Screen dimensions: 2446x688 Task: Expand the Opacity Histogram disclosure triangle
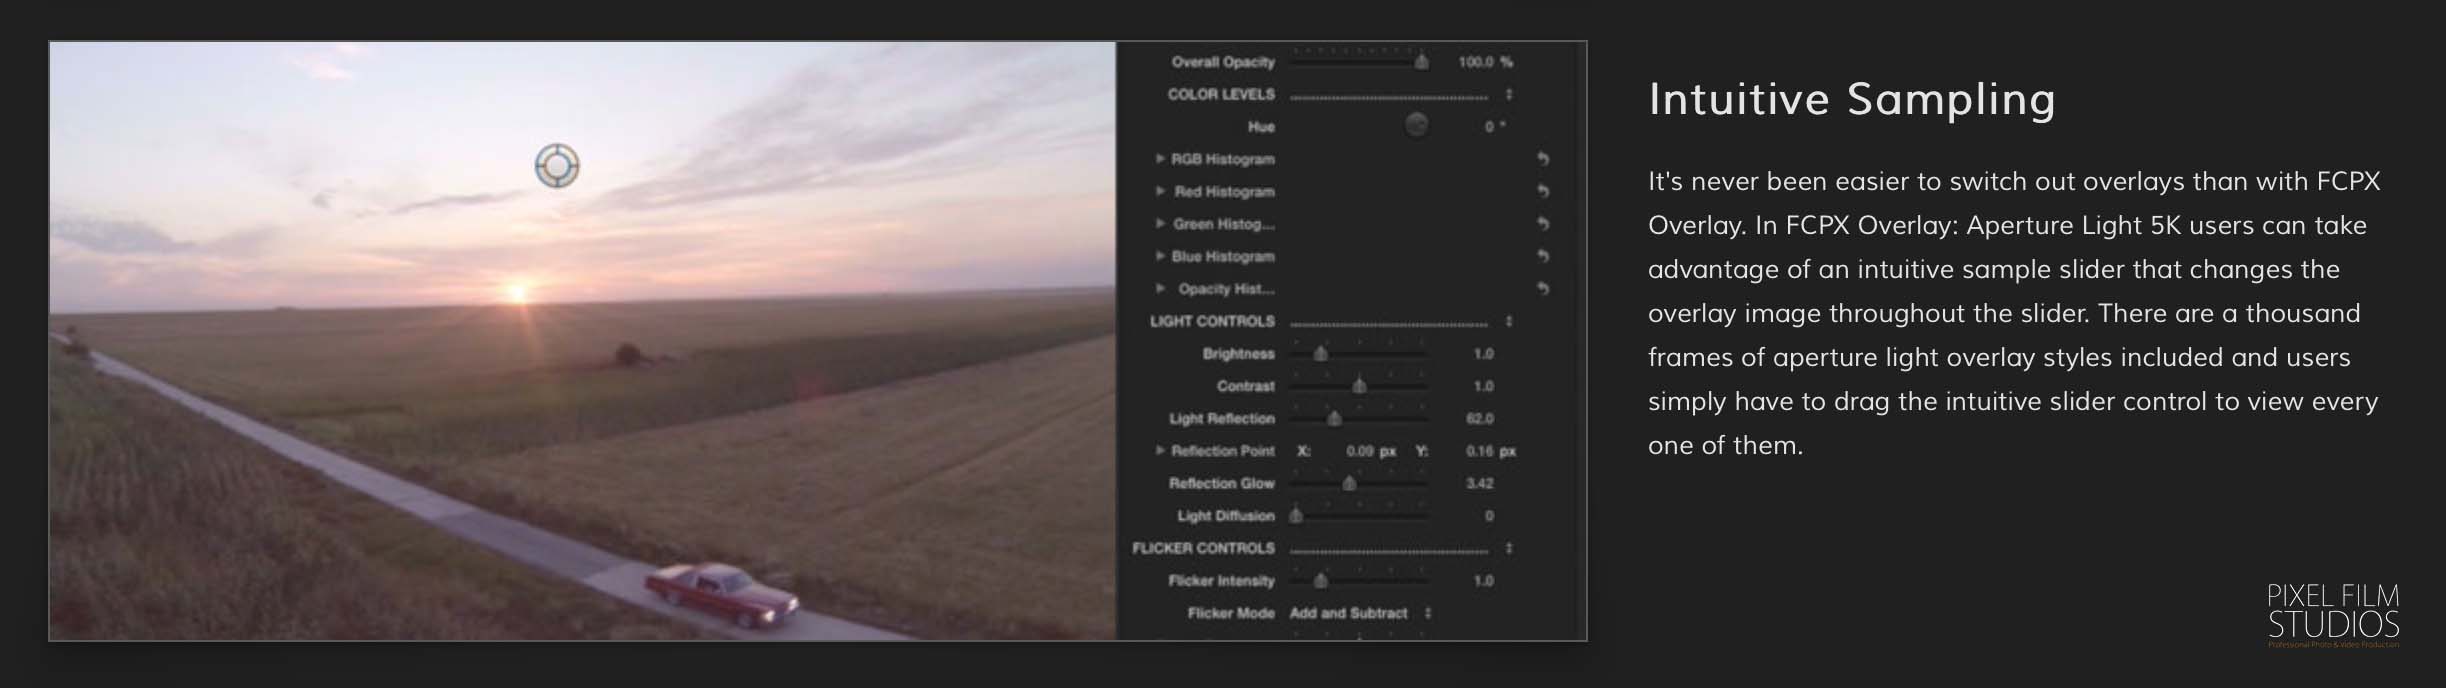[1160, 288]
